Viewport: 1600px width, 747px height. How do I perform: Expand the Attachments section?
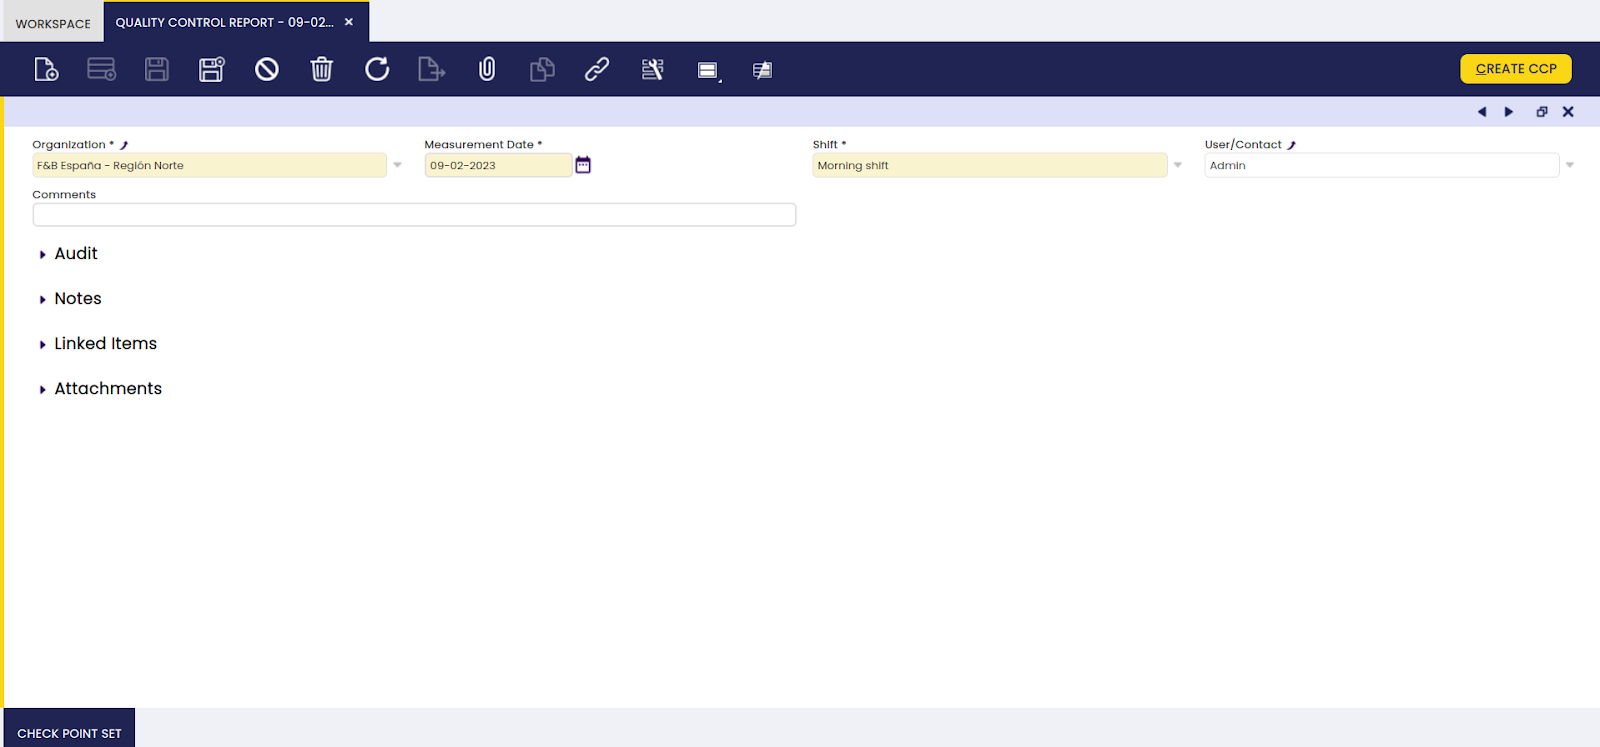click(108, 389)
